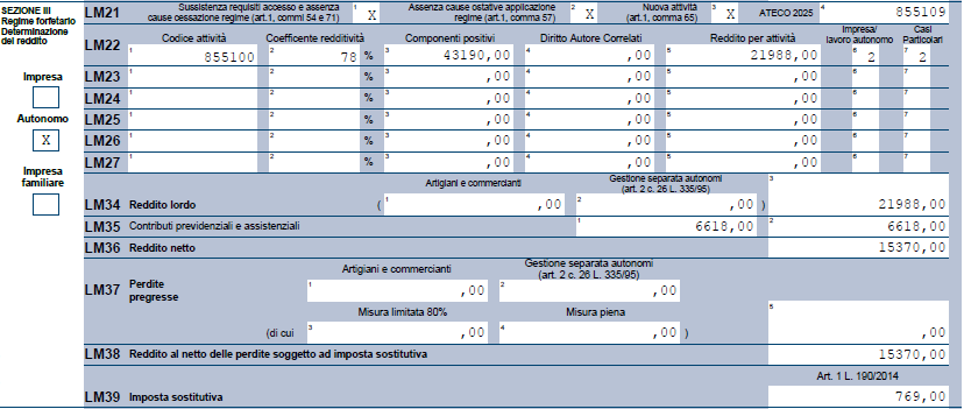The image size is (964, 410).
Task: Click LM34 Gestione separata autonomi field
Action: [x=666, y=205]
